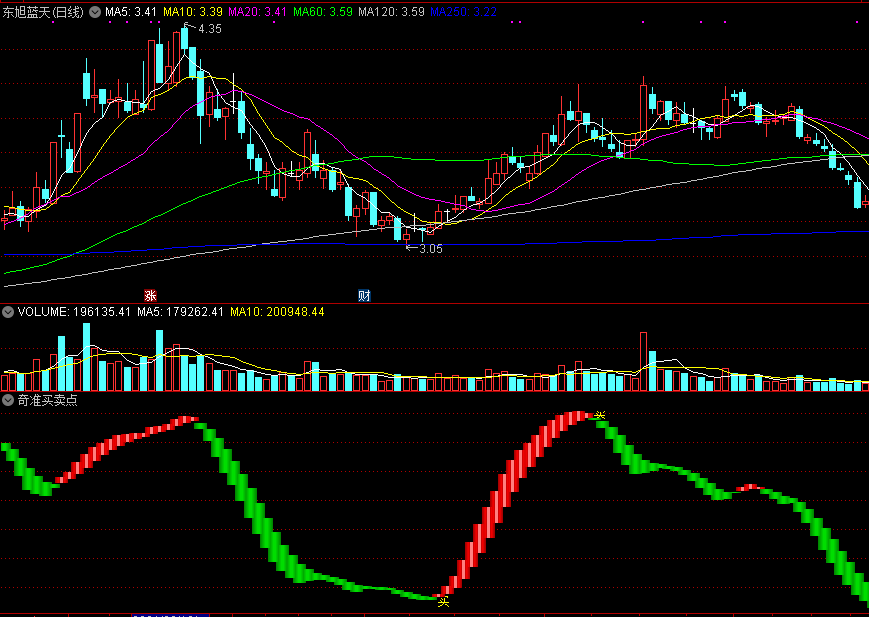Click the volume MA5: 179262.41 label
The width and height of the screenshot is (869, 617).
(x=180, y=312)
